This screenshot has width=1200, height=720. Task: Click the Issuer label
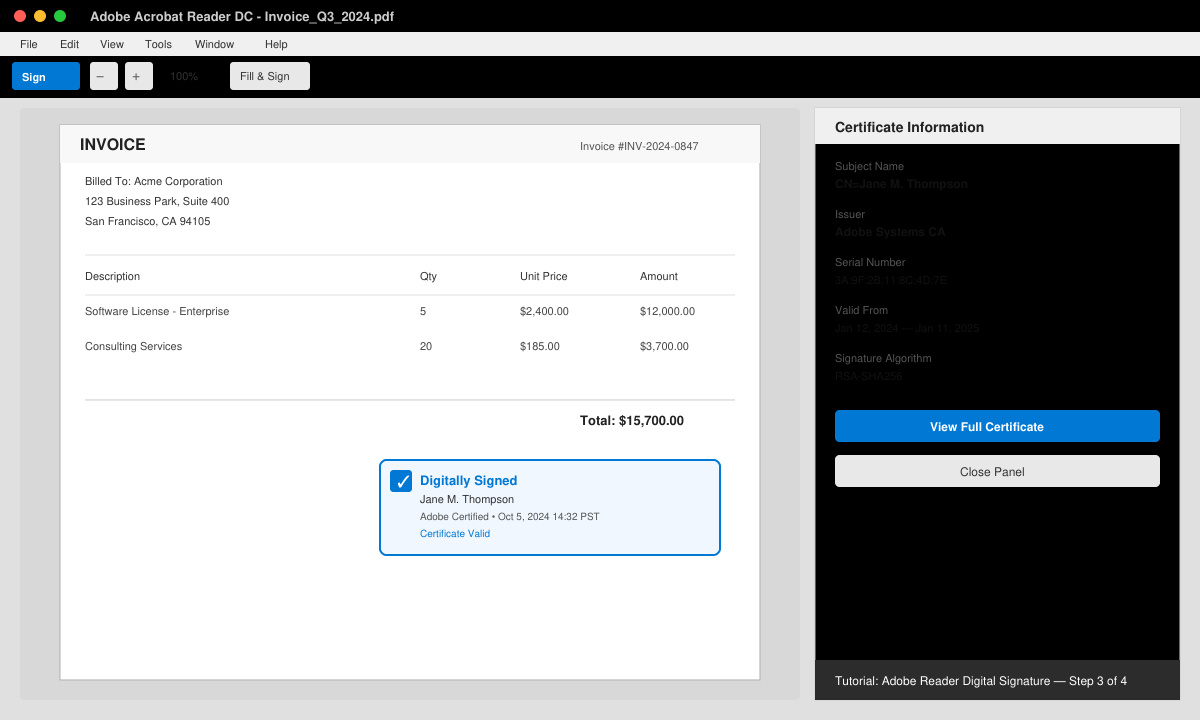(x=850, y=214)
